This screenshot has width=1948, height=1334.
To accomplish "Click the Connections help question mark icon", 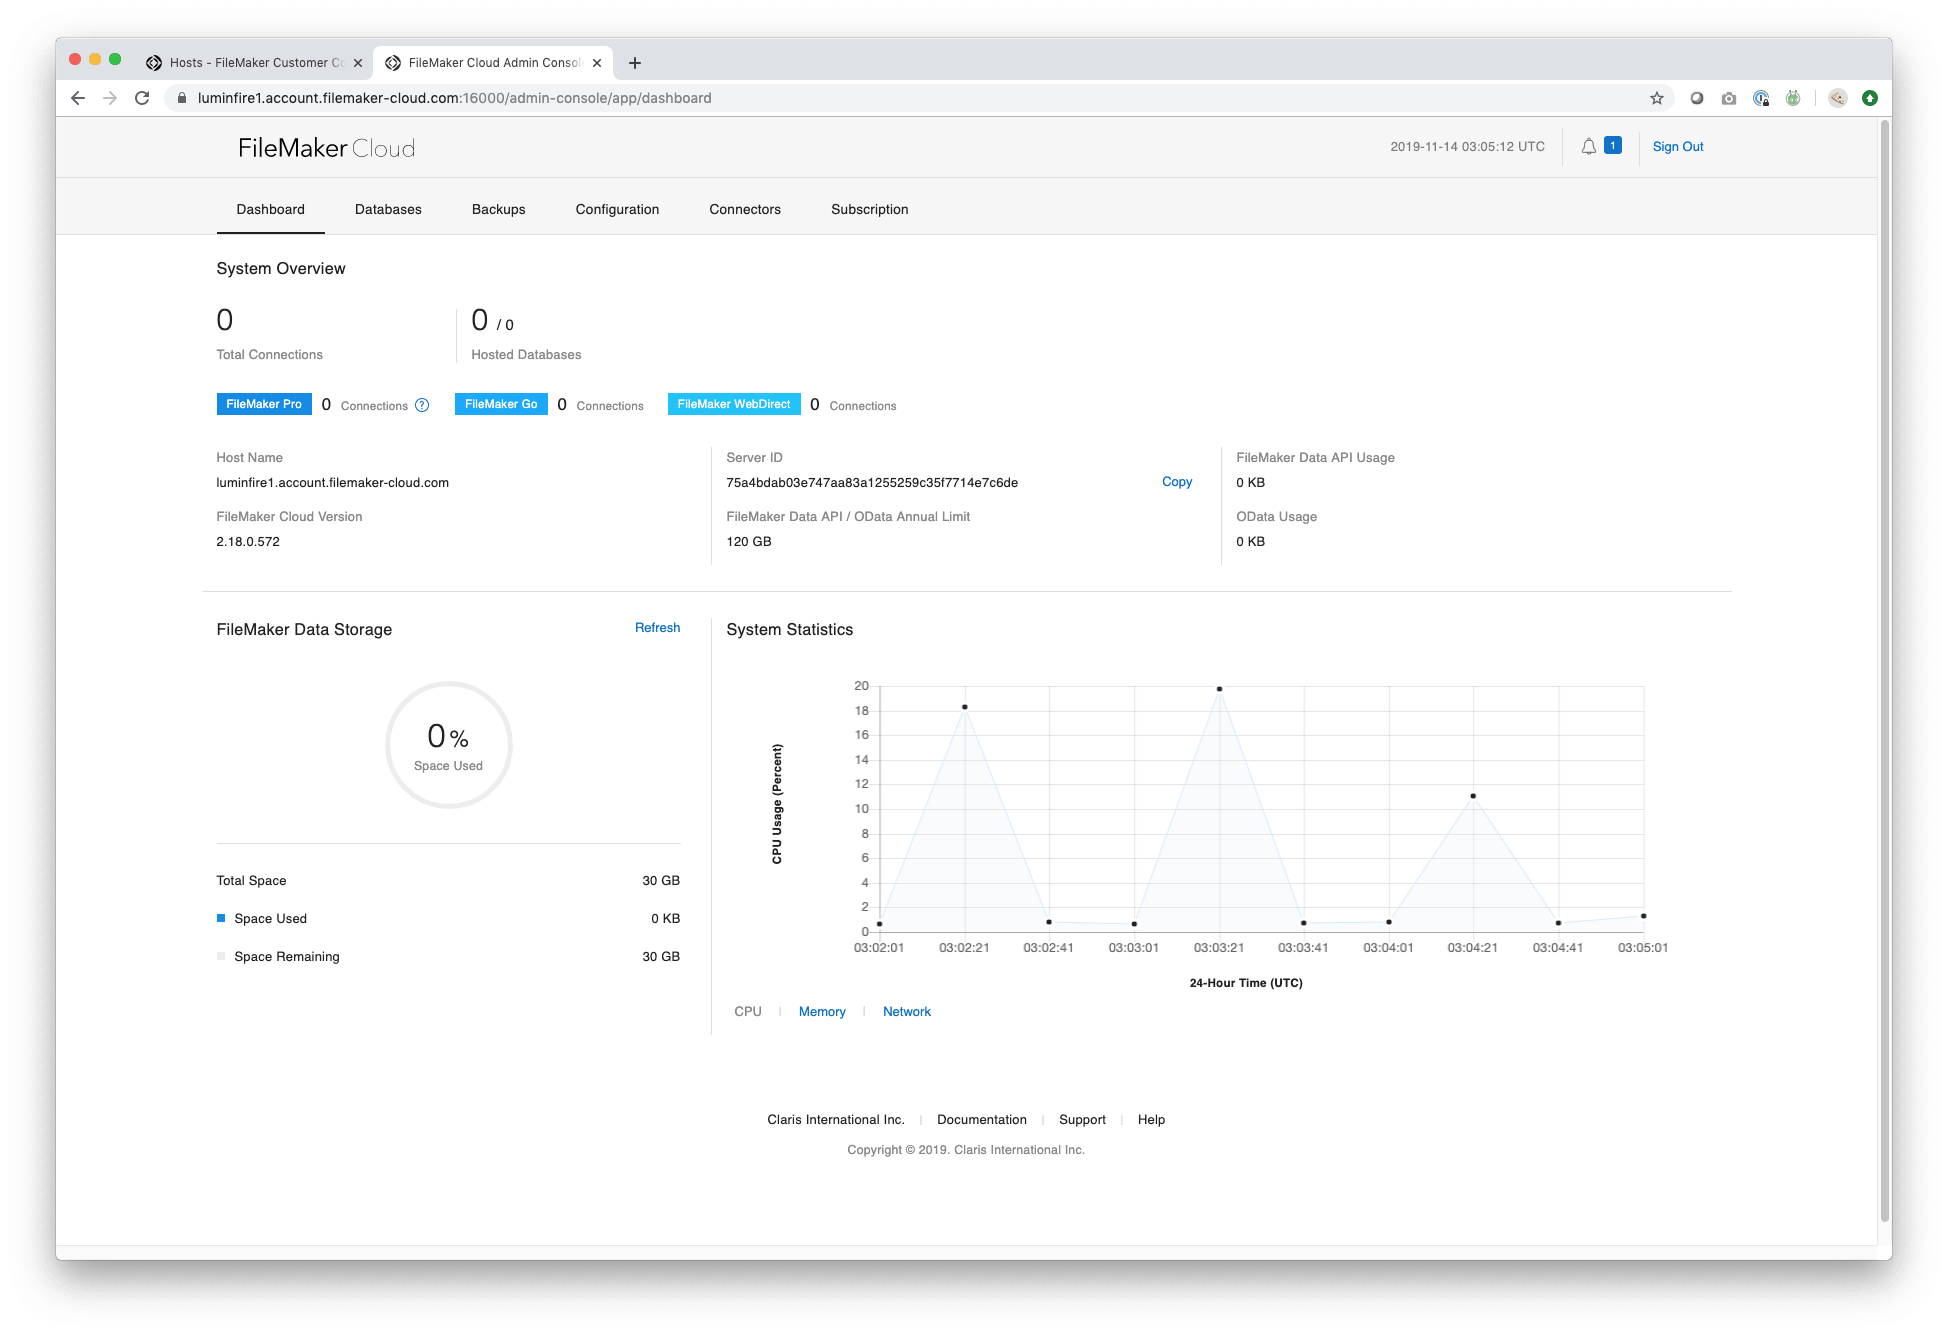I will tap(422, 405).
